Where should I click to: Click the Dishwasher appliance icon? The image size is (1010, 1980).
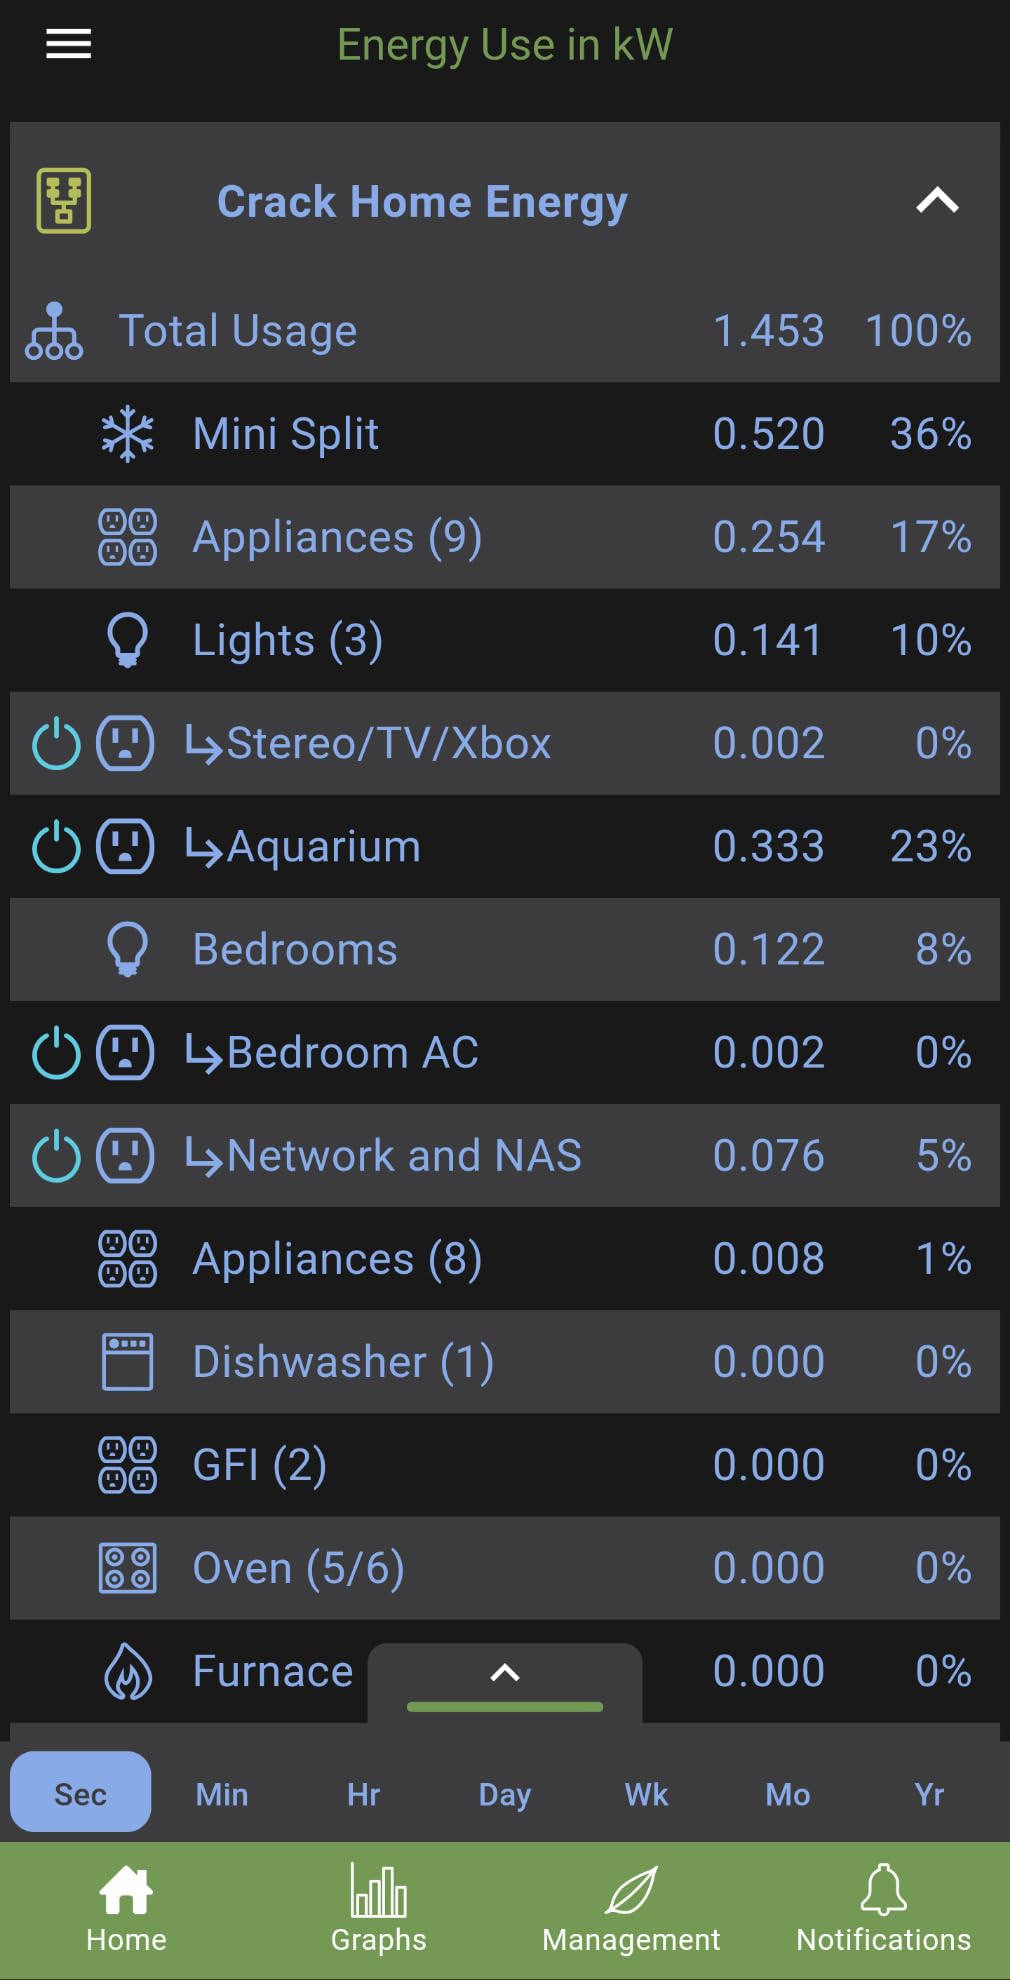tap(128, 1361)
